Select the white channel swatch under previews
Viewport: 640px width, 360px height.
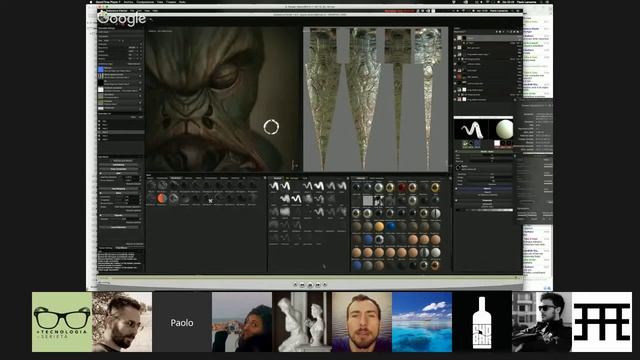[x=497, y=143]
